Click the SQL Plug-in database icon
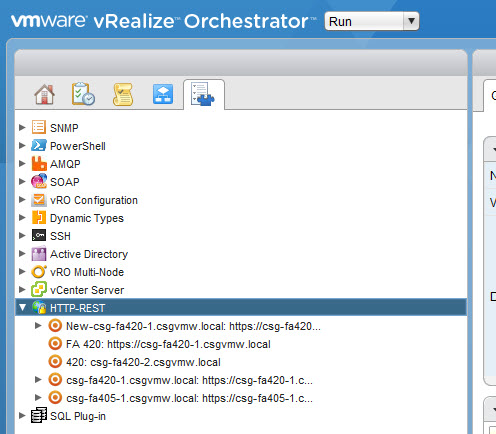Viewport: 496px width, 434px height. 39,415
